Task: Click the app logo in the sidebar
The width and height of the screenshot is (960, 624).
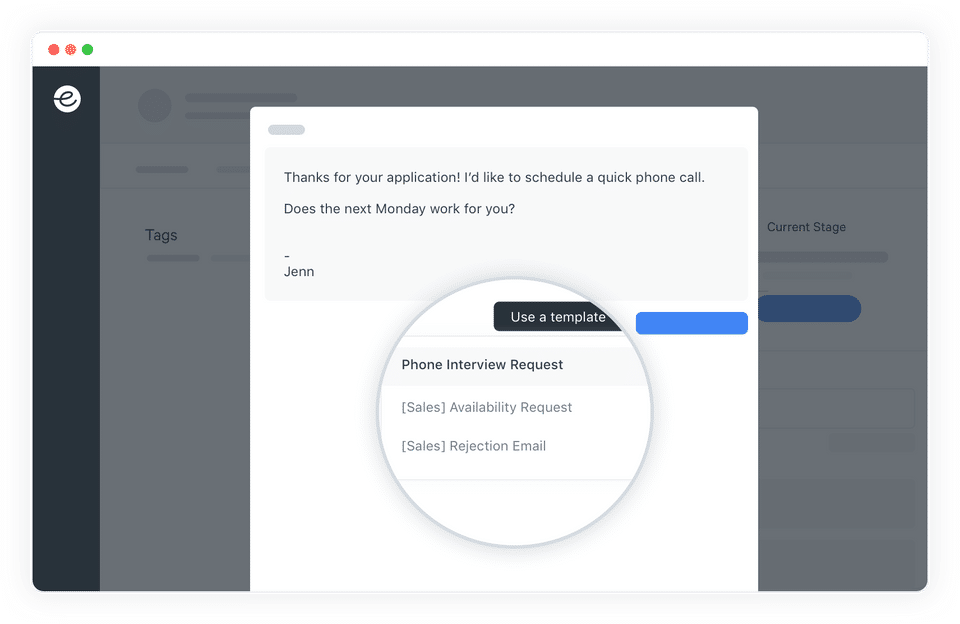Action: 67,99
